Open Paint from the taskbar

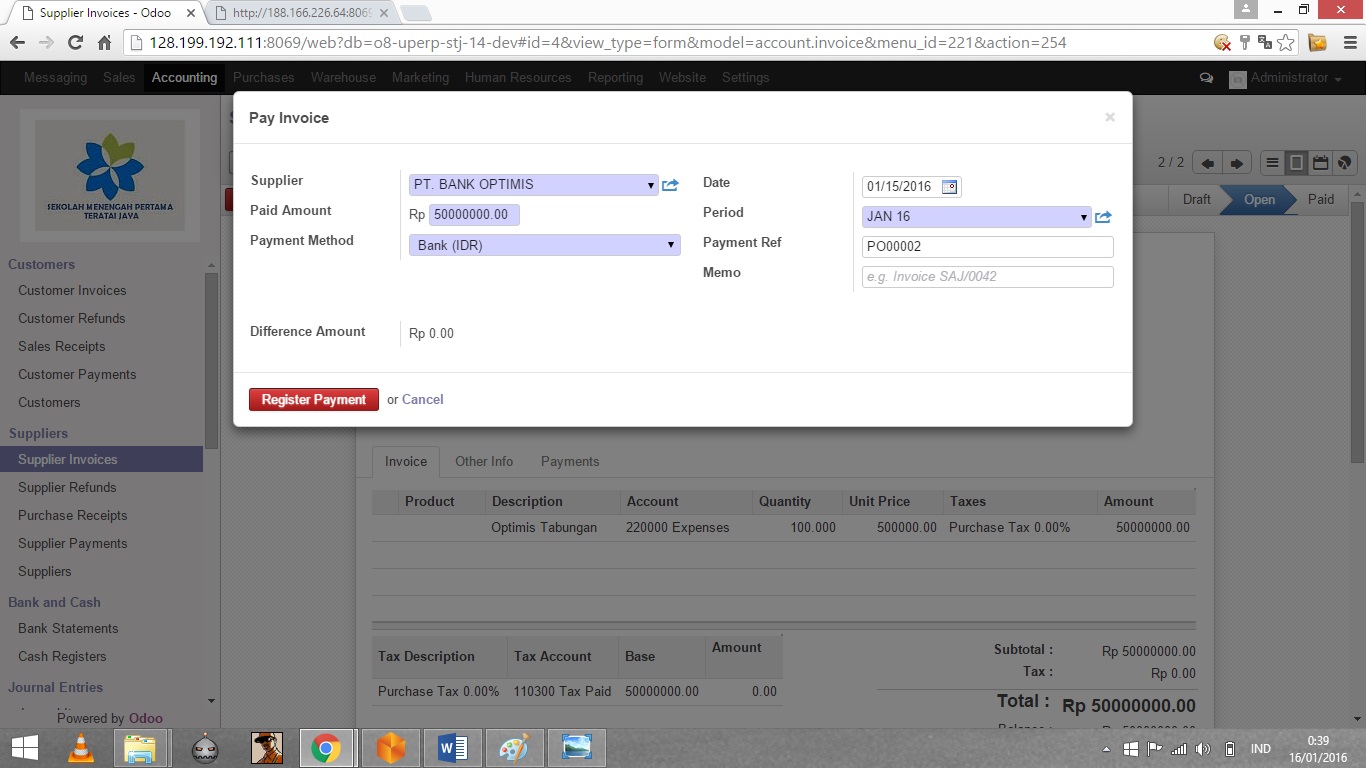click(x=514, y=748)
